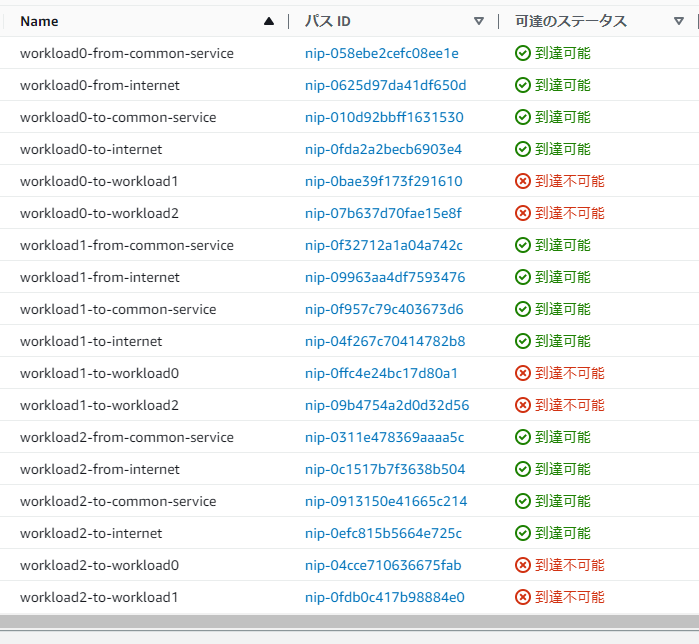Click reachable check icon for workload1-from-internet
Viewport: 699px width, 644px height.
pos(522,277)
